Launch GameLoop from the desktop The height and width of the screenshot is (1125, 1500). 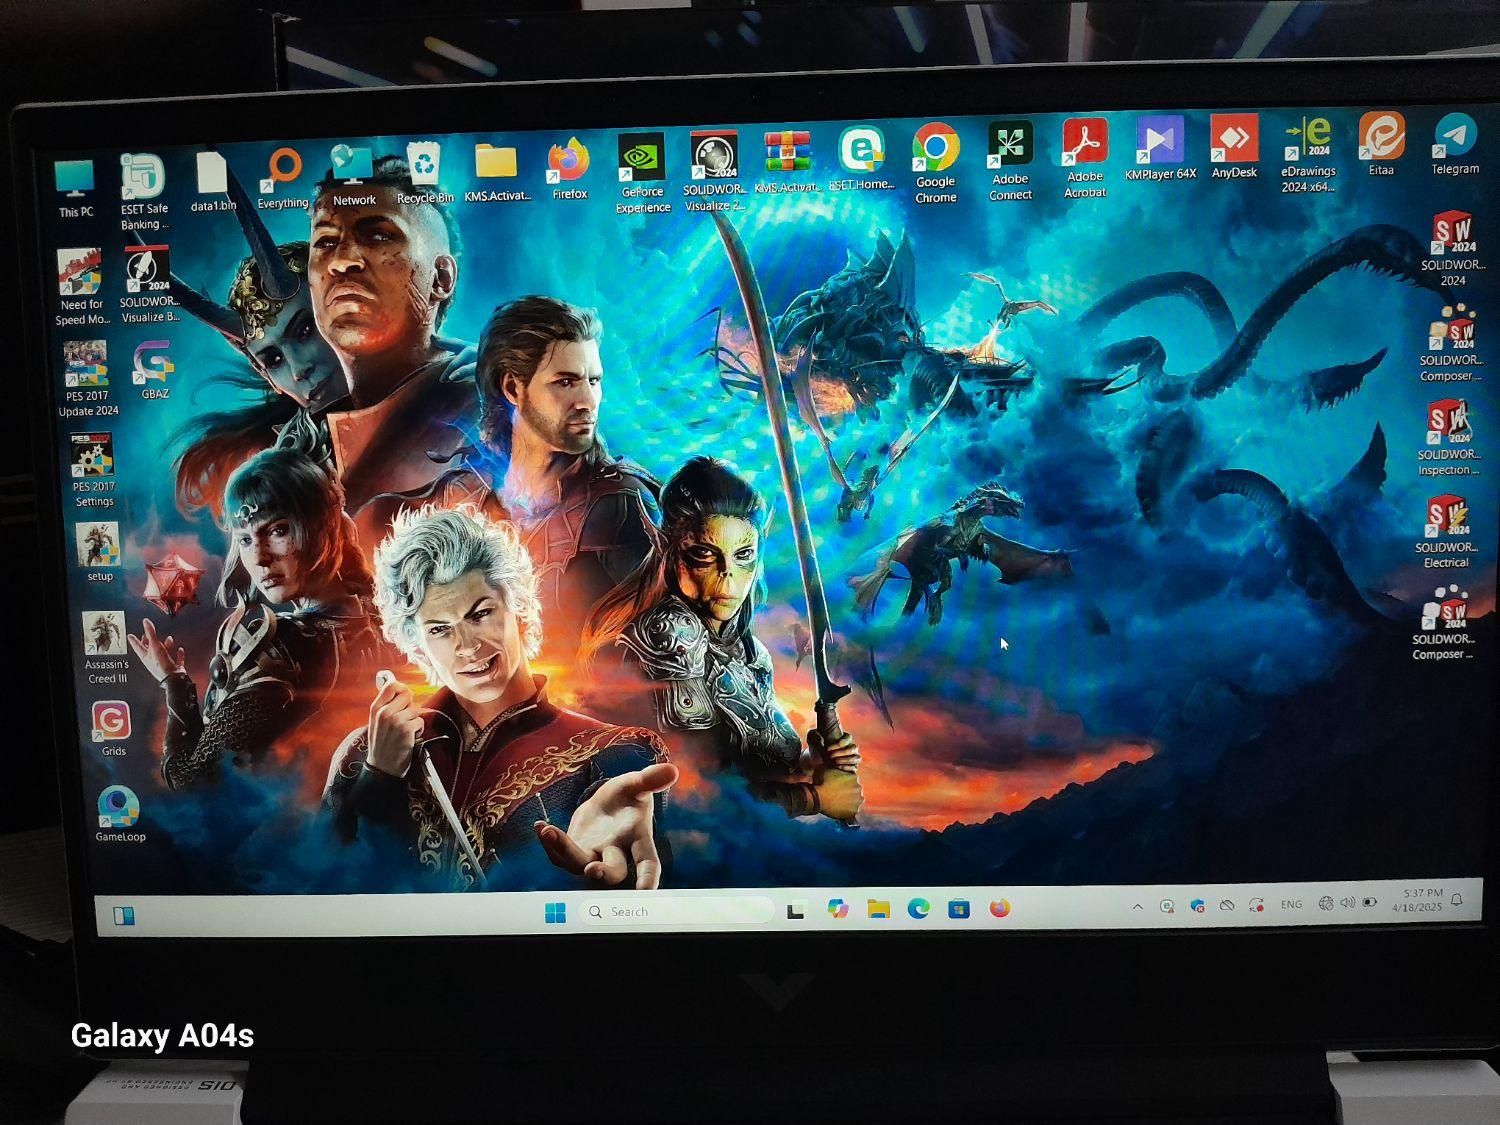point(120,814)
